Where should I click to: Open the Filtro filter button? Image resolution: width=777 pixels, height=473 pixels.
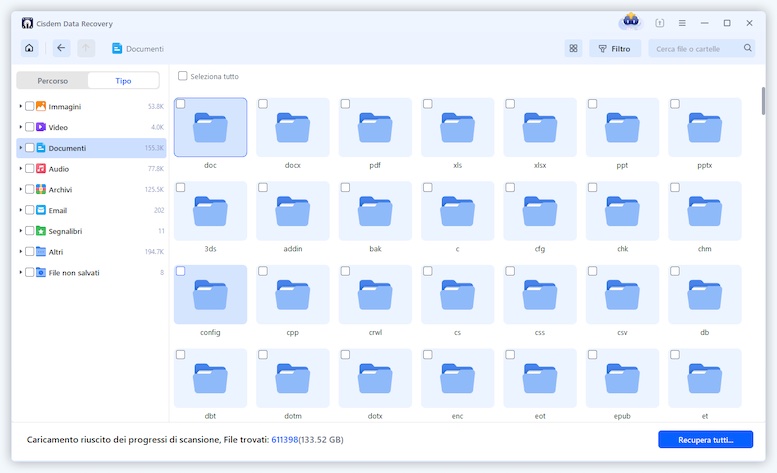[x=614, y=48]
